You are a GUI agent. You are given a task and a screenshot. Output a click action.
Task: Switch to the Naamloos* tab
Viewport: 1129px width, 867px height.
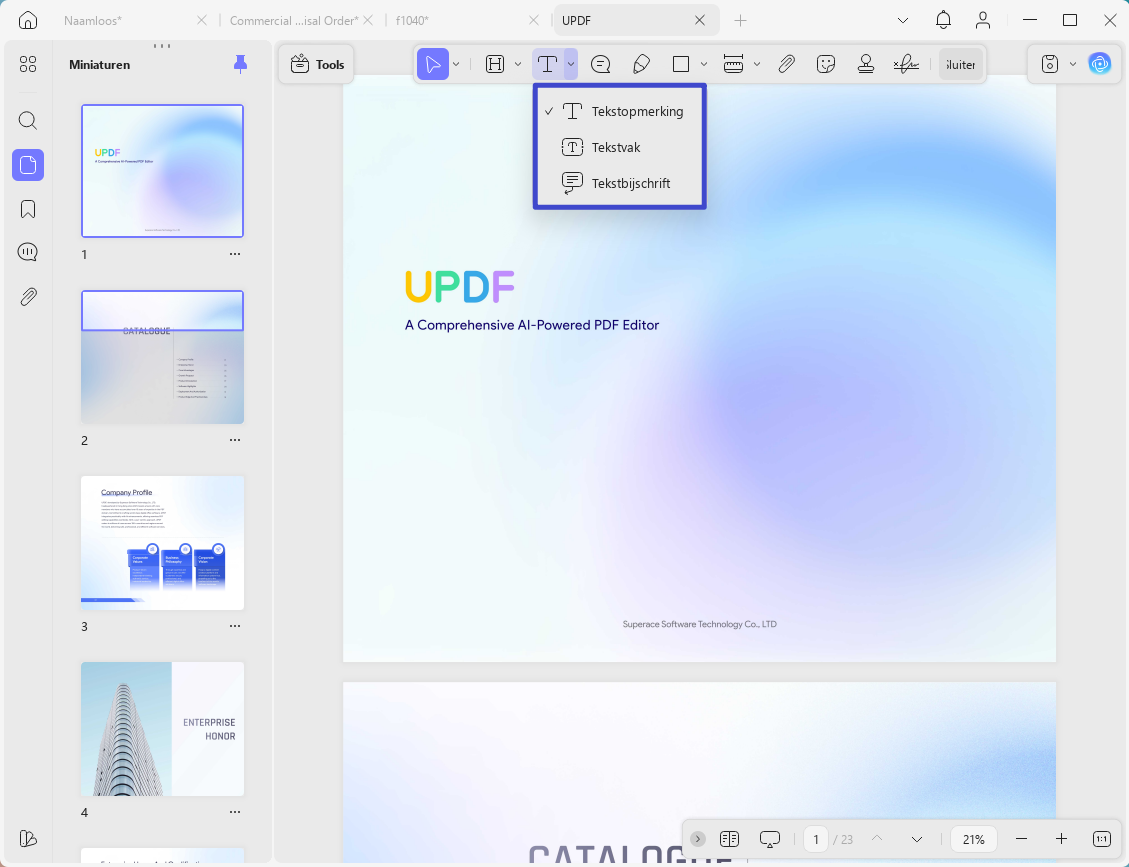(93, 20)
